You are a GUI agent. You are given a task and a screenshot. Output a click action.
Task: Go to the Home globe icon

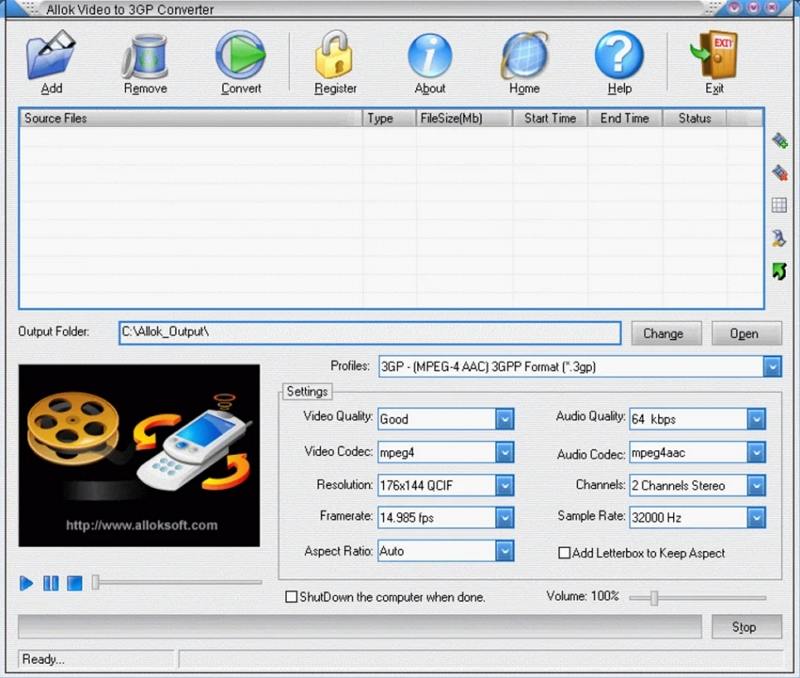click(524, 56)
